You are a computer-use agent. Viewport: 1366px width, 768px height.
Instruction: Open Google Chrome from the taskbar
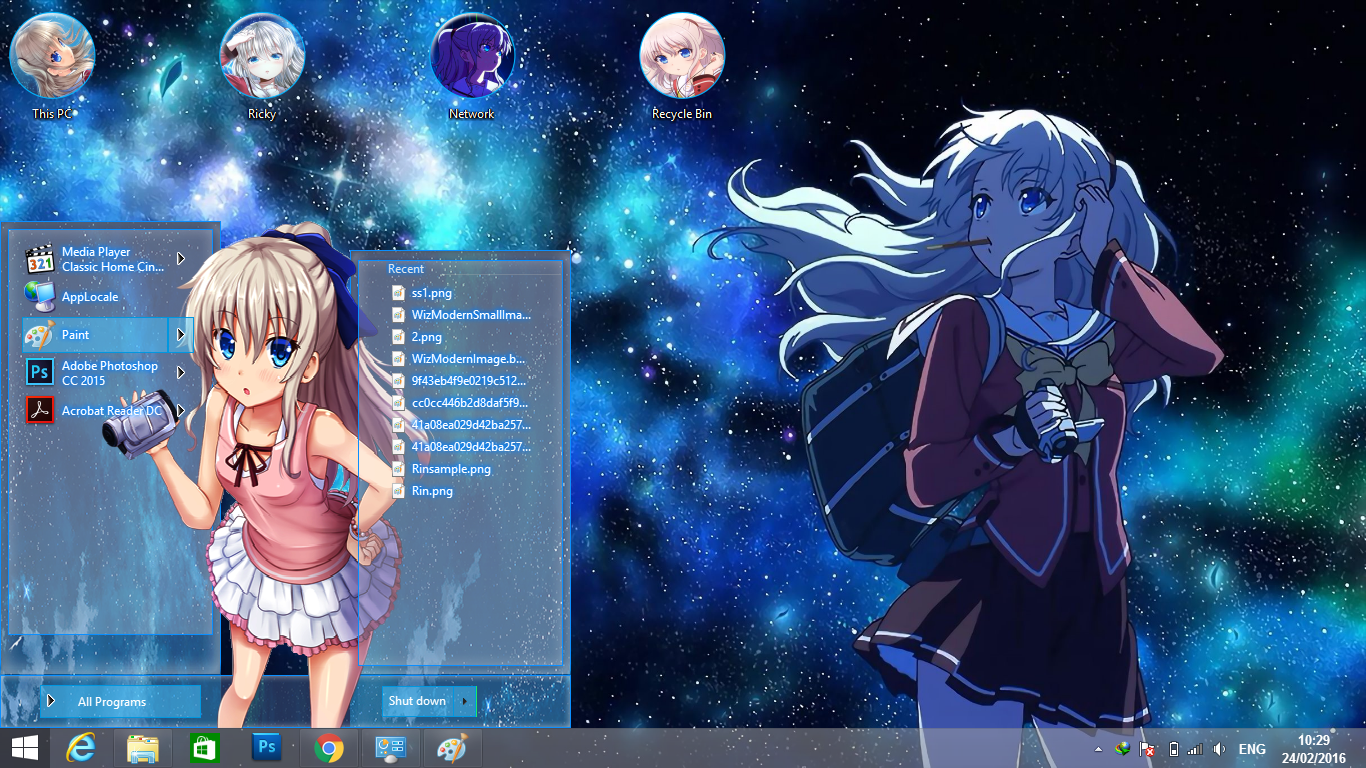329,748
